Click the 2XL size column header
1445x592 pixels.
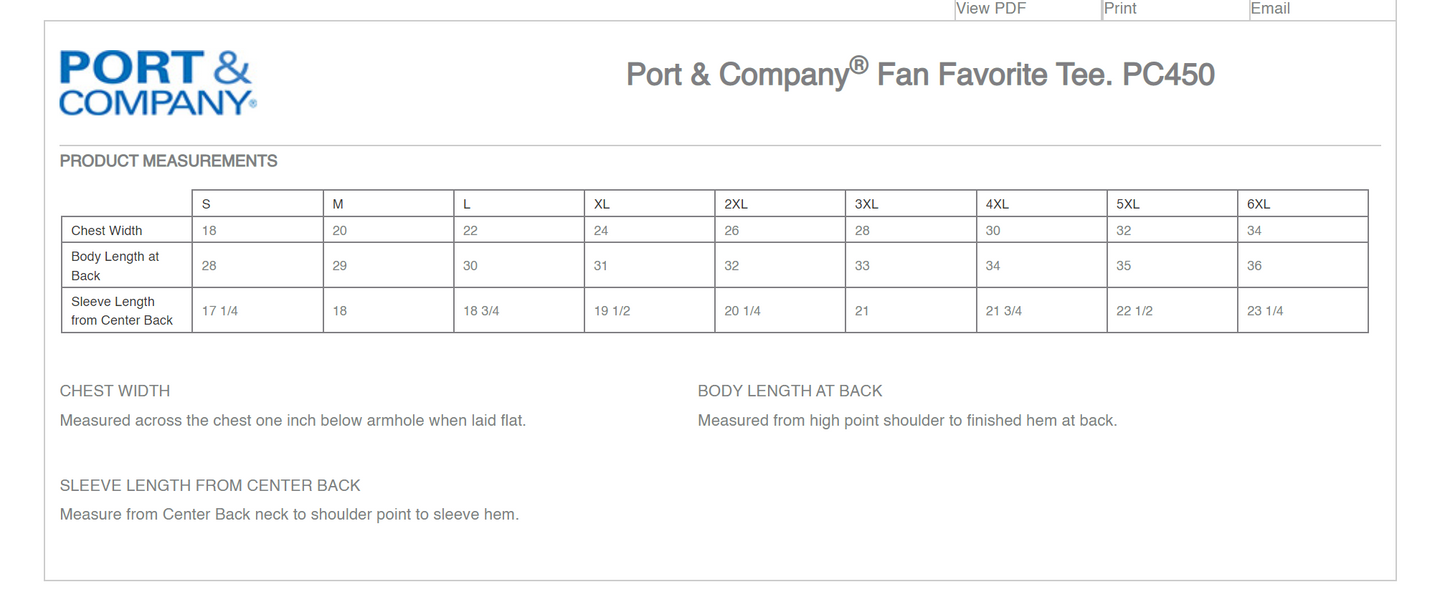(735, 204)
